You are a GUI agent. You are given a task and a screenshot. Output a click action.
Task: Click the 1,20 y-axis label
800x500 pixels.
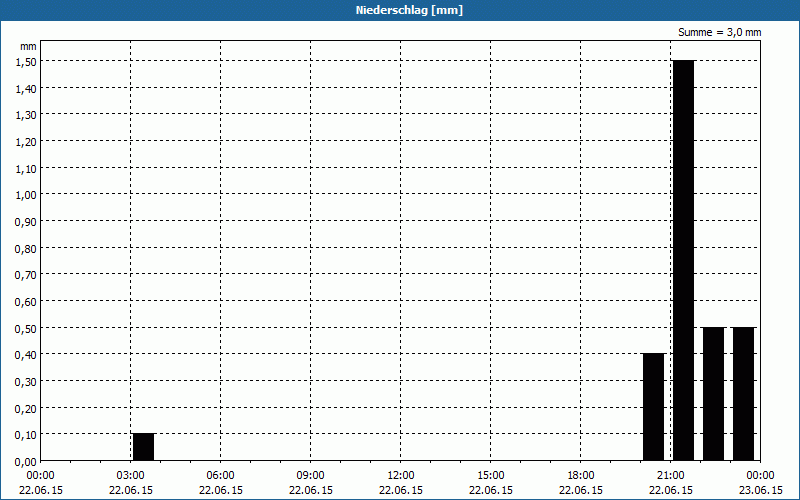pyautogui.click(x=26, y=142)
